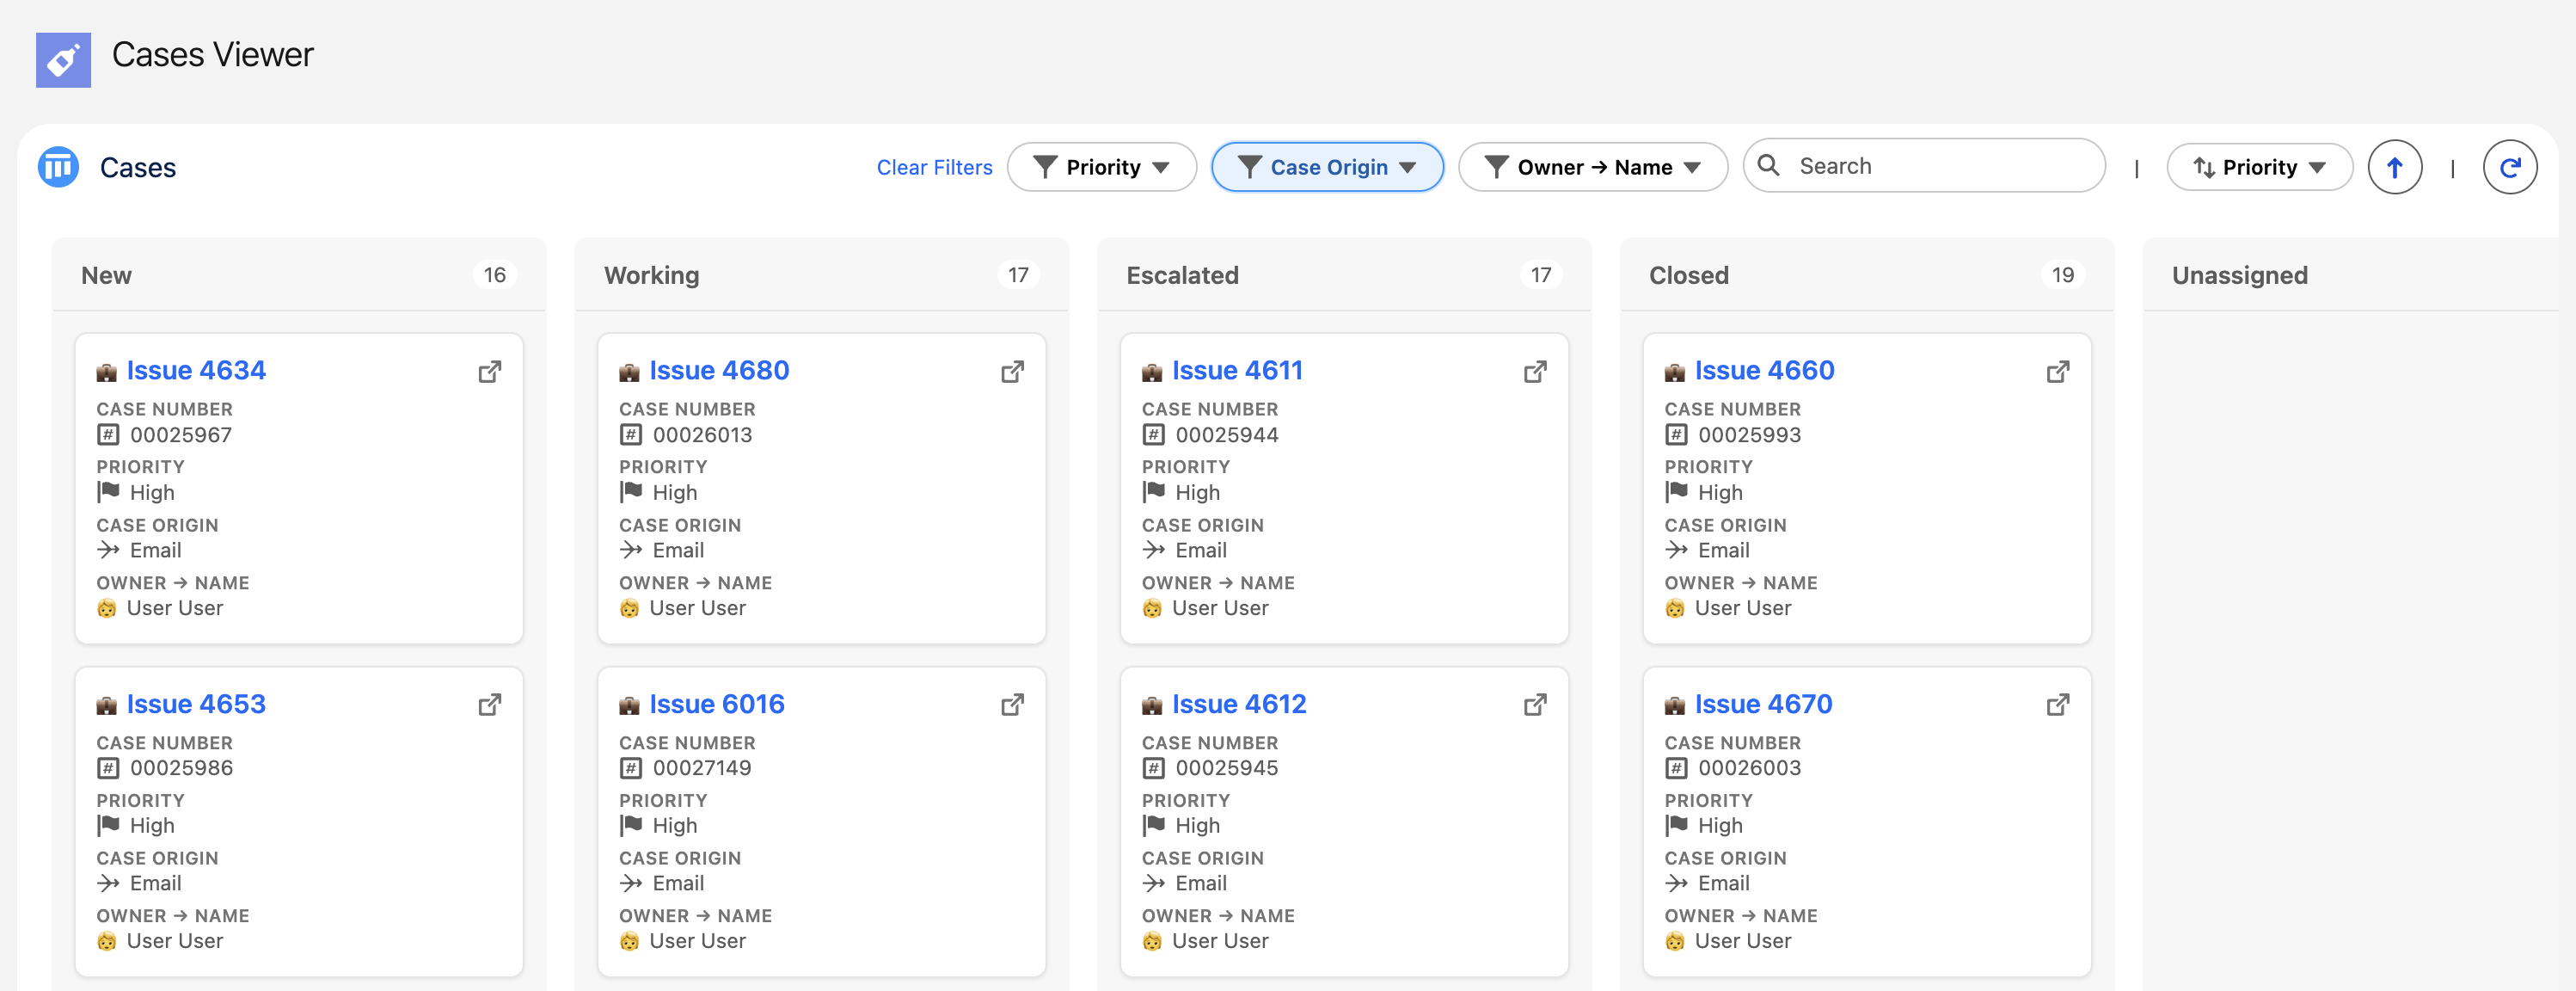Toggle sort direction with the up arrow
The height and width of the screenshot is (991, 2576).
pyautogui.click(x=2394, y=167)
